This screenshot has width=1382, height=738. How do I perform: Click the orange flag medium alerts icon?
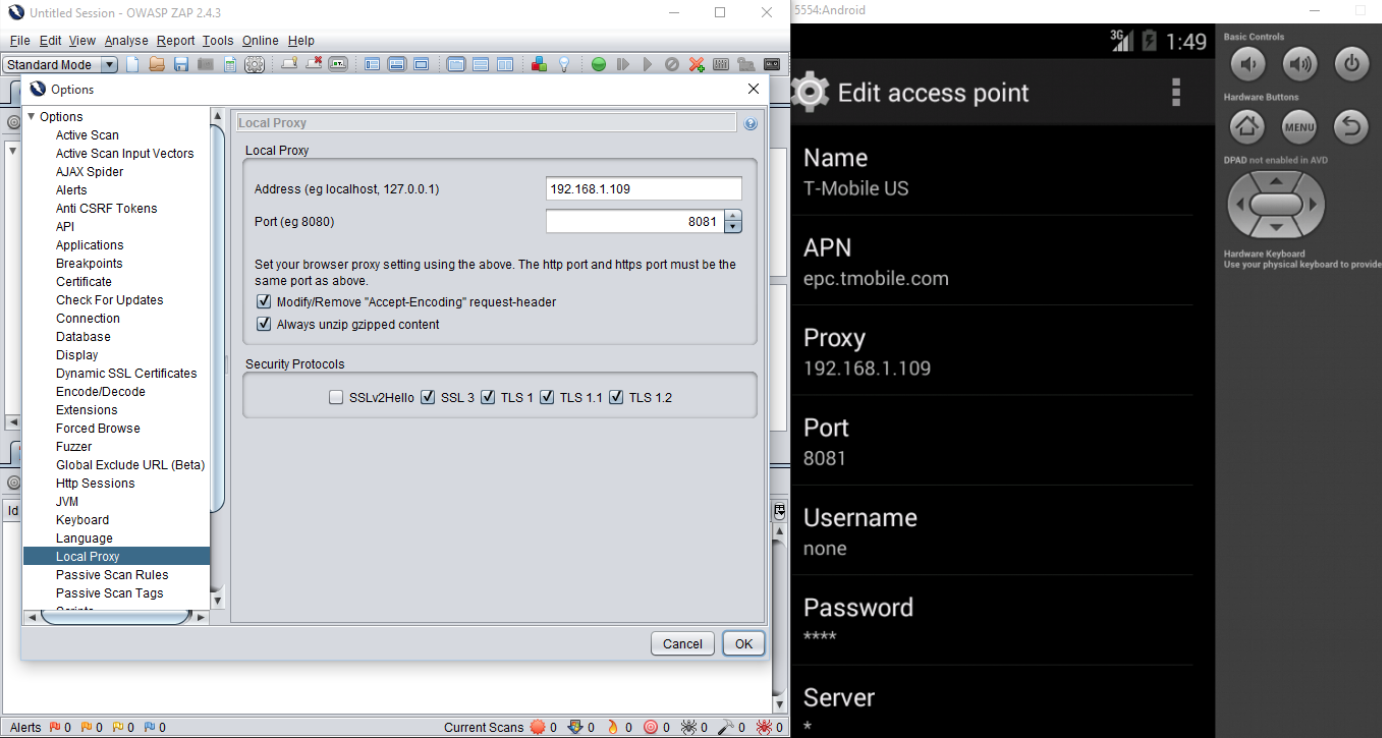[87, 727]
